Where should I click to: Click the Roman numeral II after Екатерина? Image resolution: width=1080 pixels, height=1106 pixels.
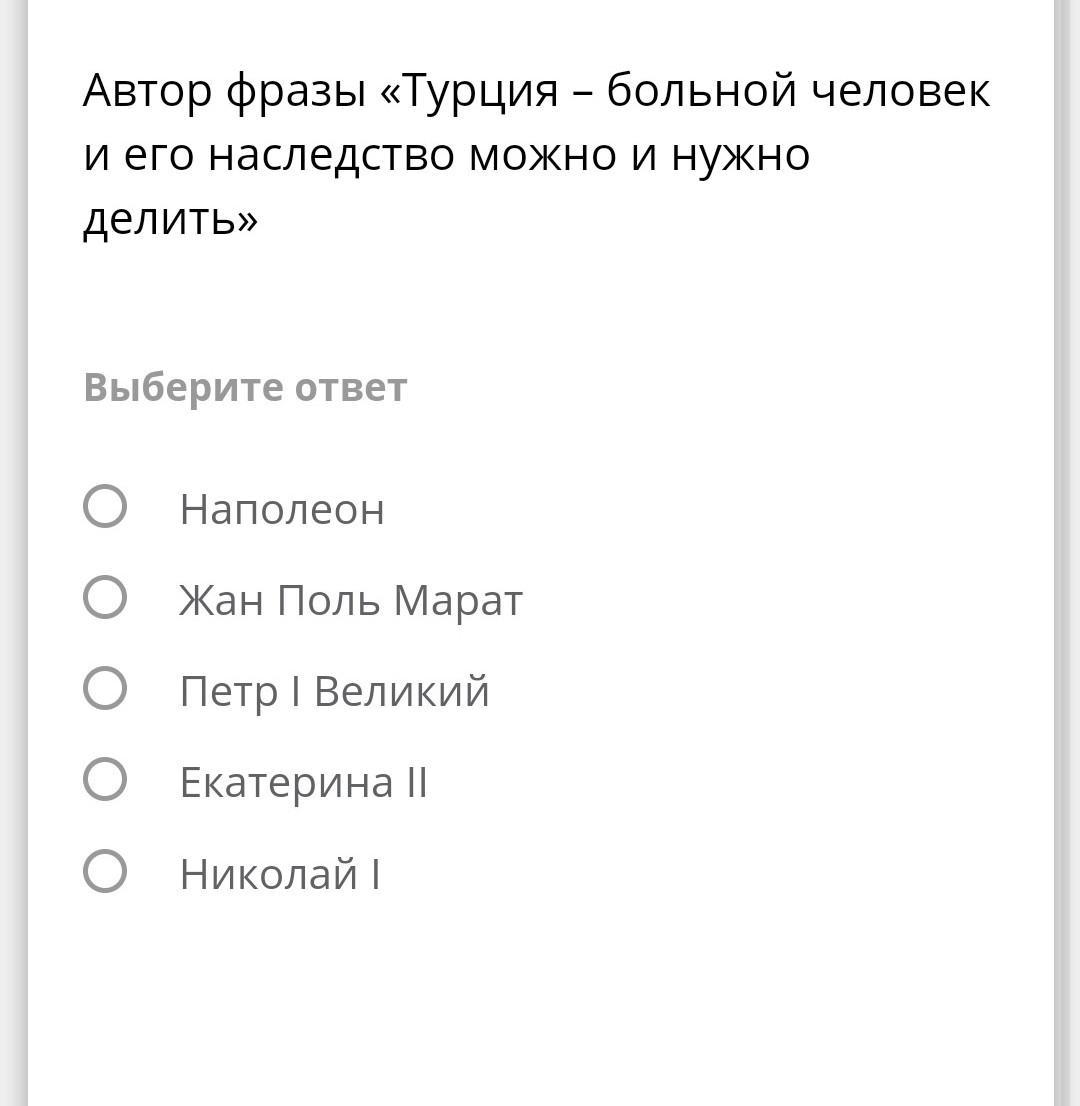click(417, 782)
